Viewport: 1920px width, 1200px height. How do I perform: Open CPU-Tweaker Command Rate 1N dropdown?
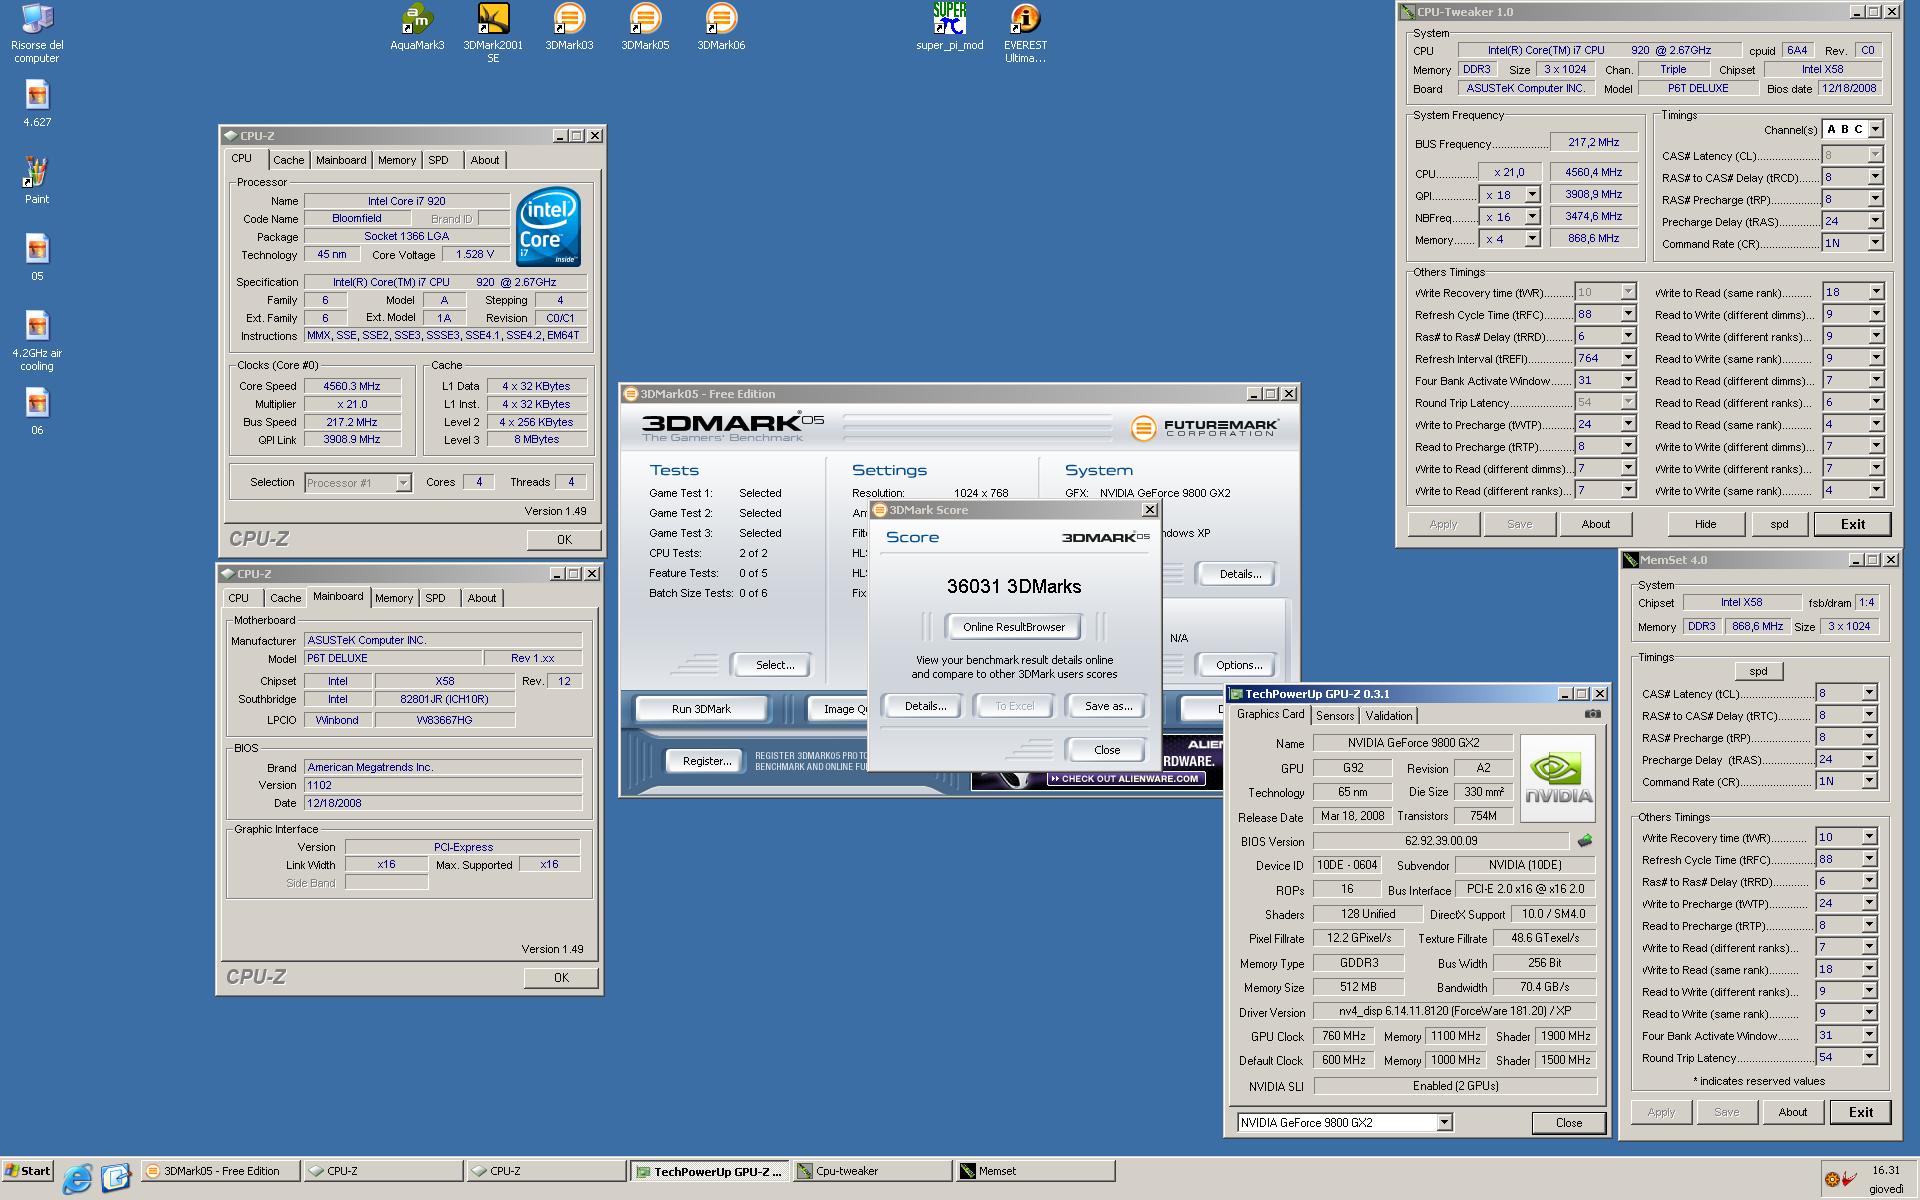(x=1875, y=243)
